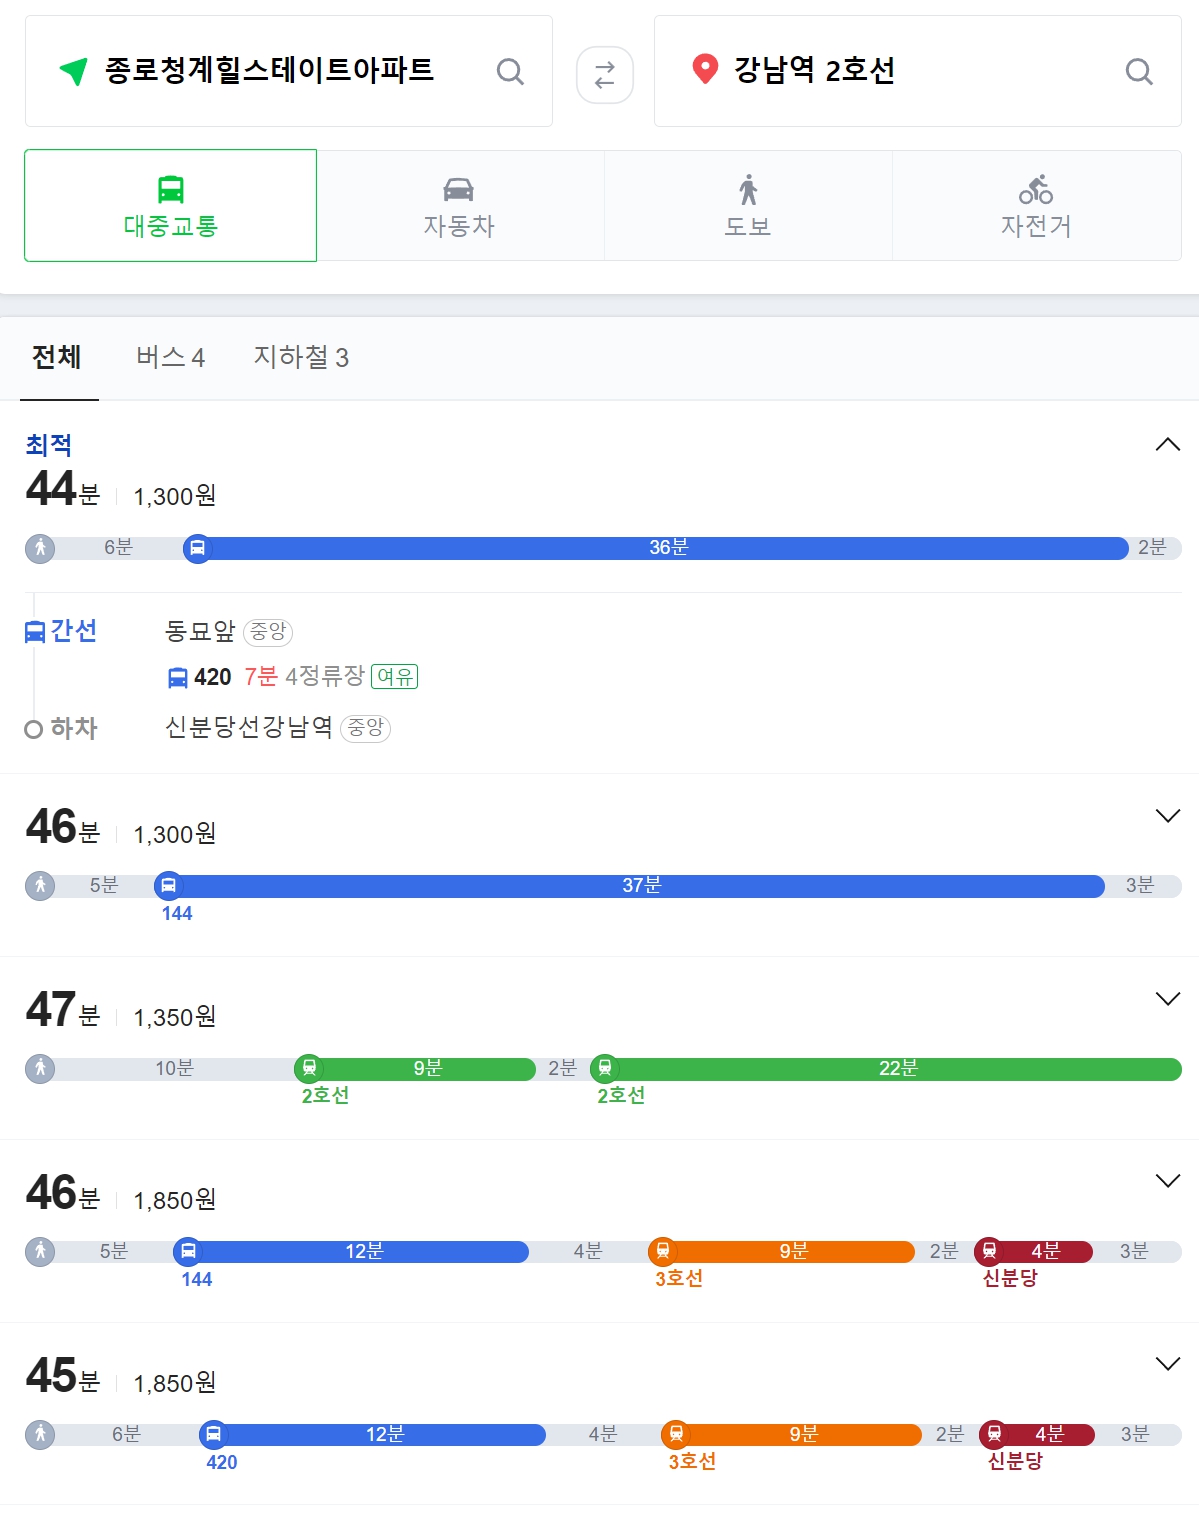Click the 36분 bus segment bar
1199x1528 pixels.
668,548
